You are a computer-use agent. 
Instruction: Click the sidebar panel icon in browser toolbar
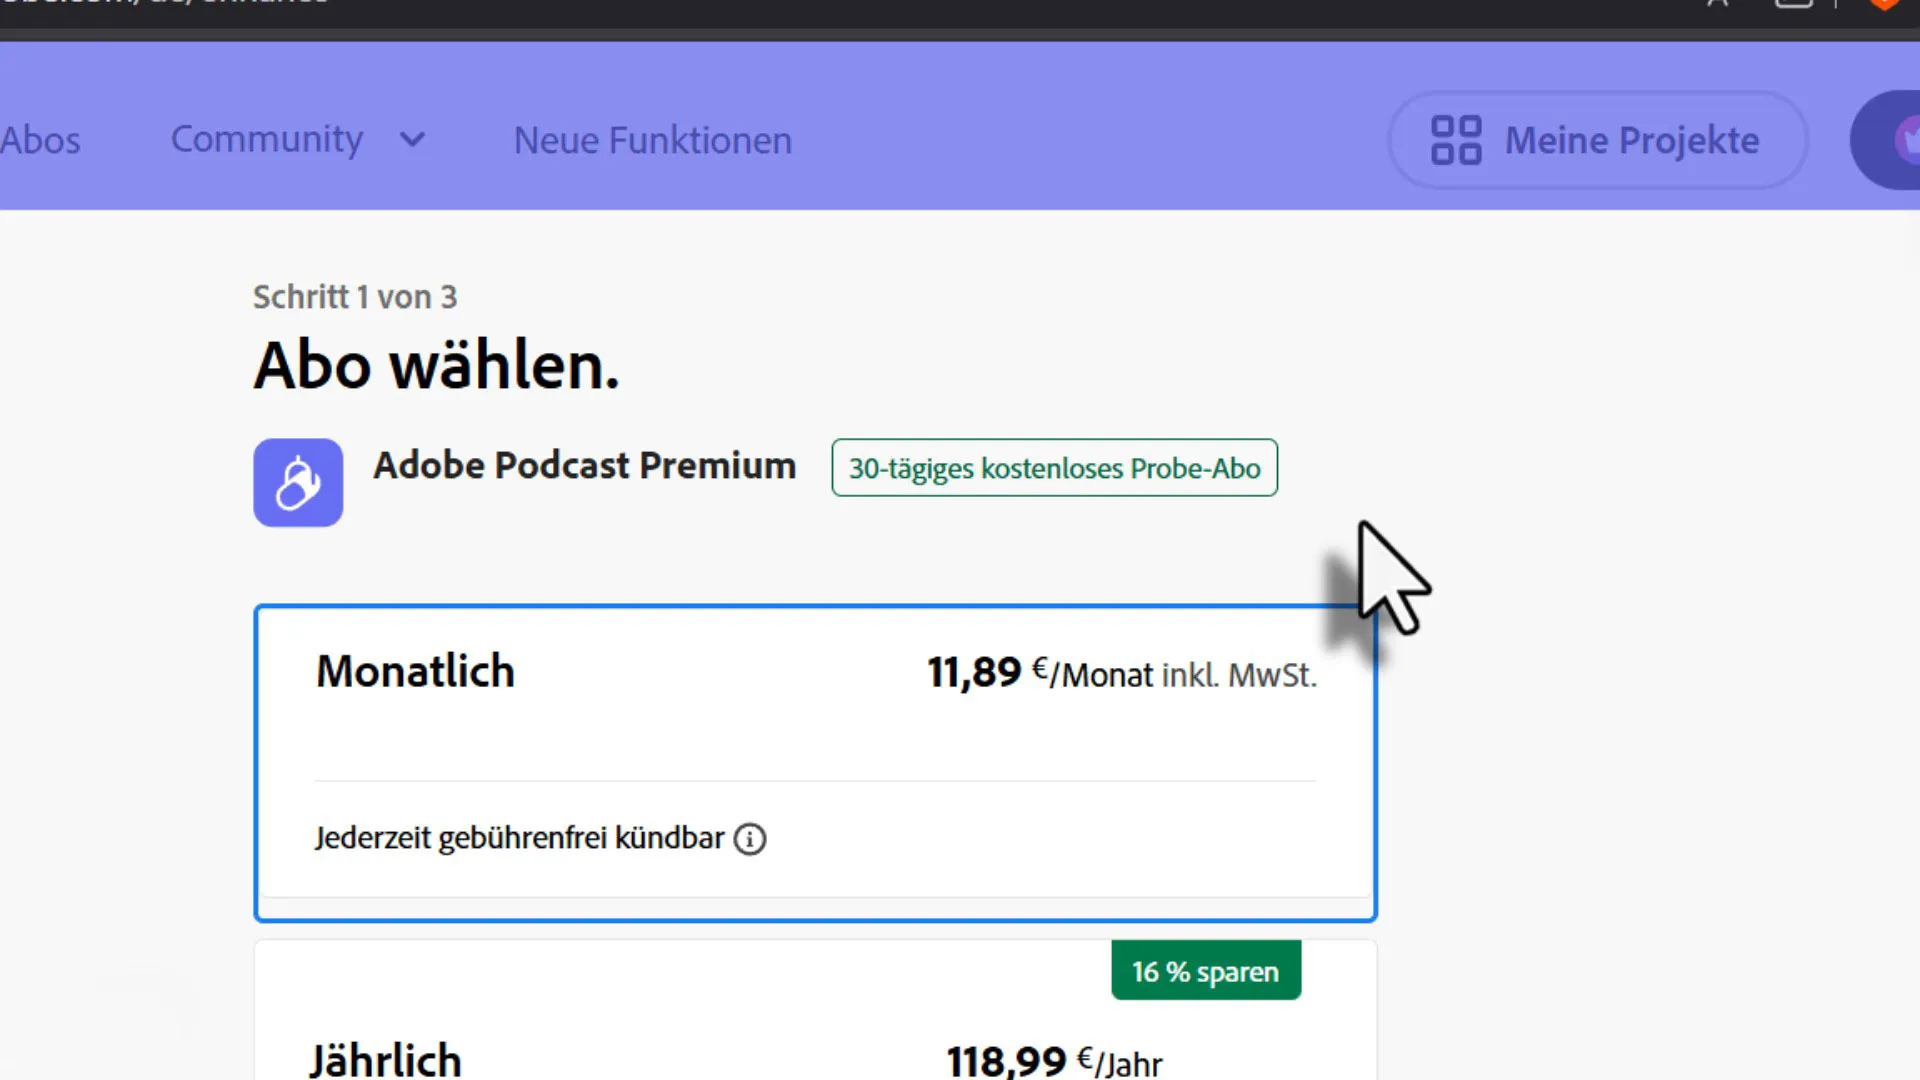1794,4
